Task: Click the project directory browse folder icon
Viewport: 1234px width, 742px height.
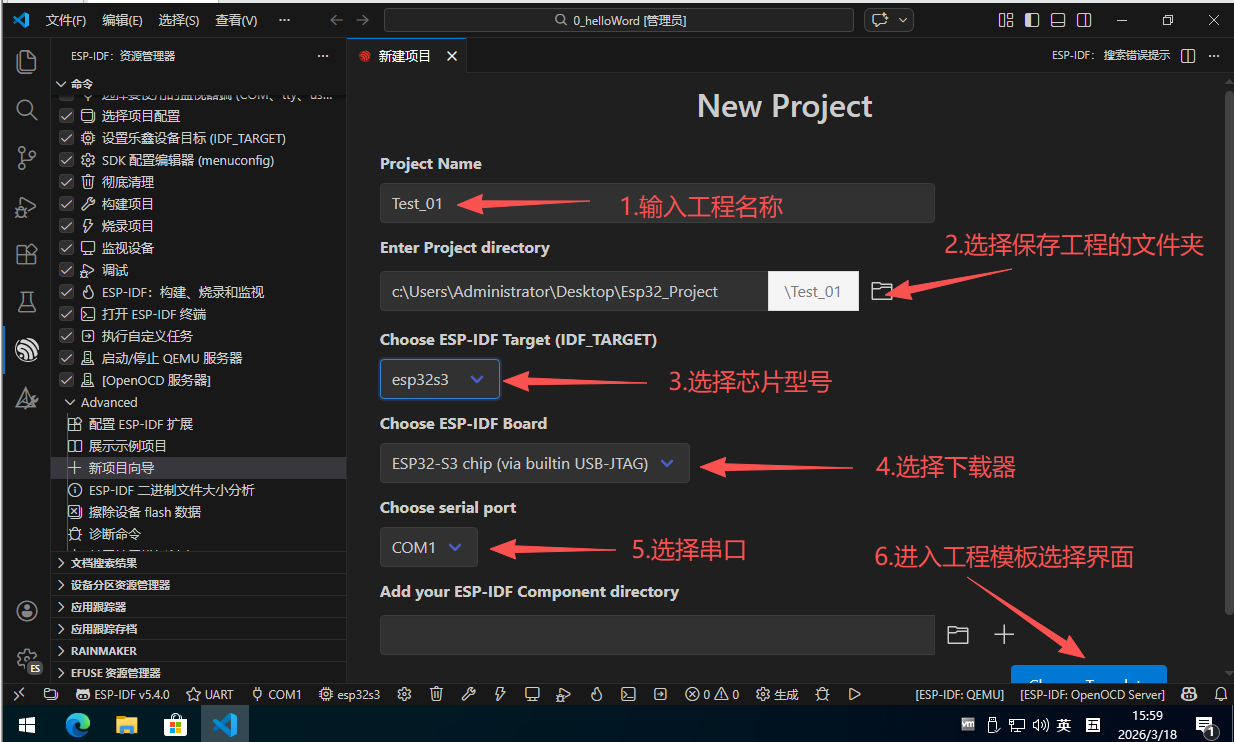Action: point(881,291)
